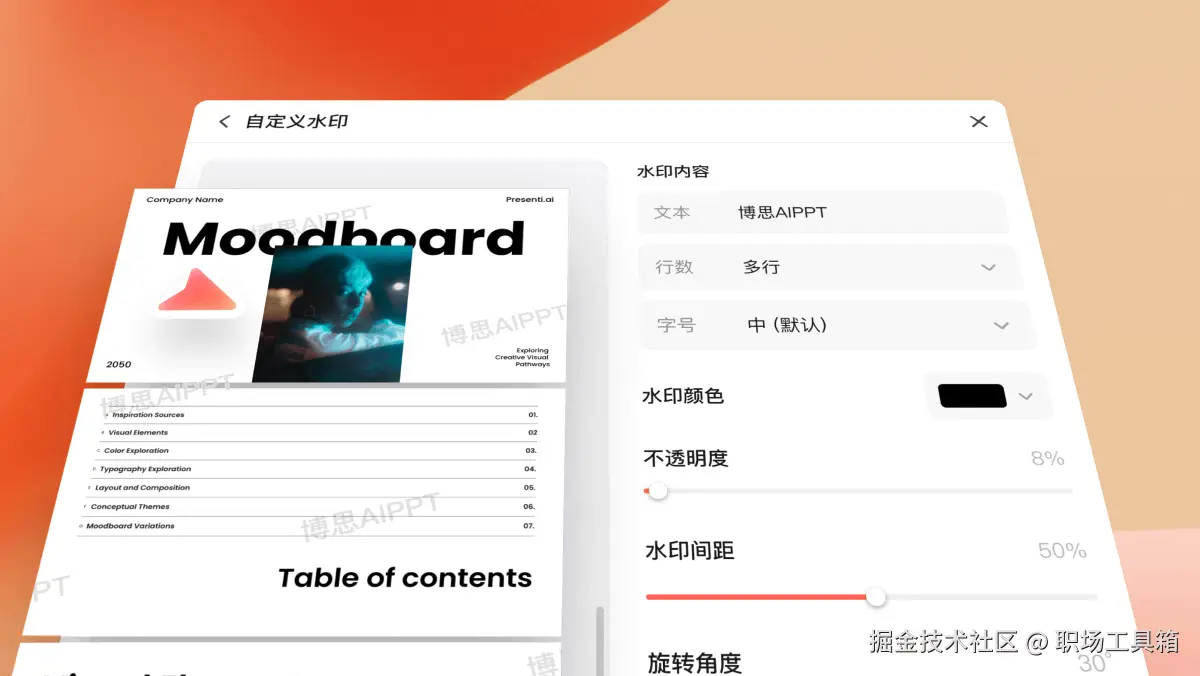
Task: Click the preview pane scrollbar
Action: (x=600, y=640)
